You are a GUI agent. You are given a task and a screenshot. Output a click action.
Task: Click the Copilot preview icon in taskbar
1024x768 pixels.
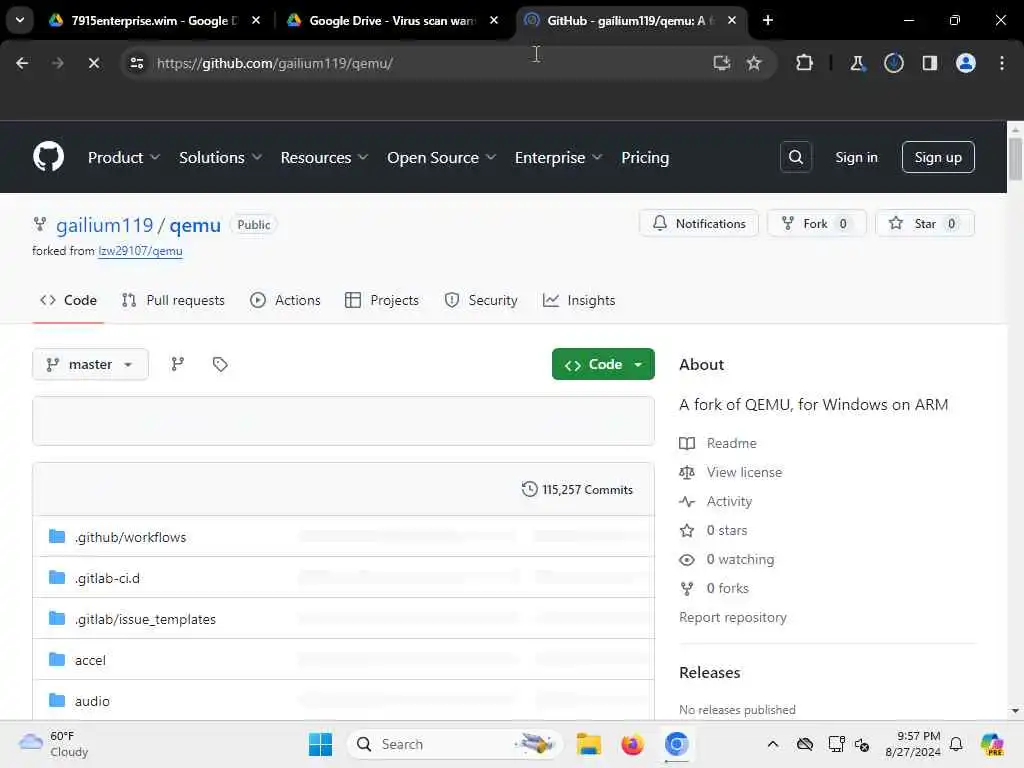992,744
